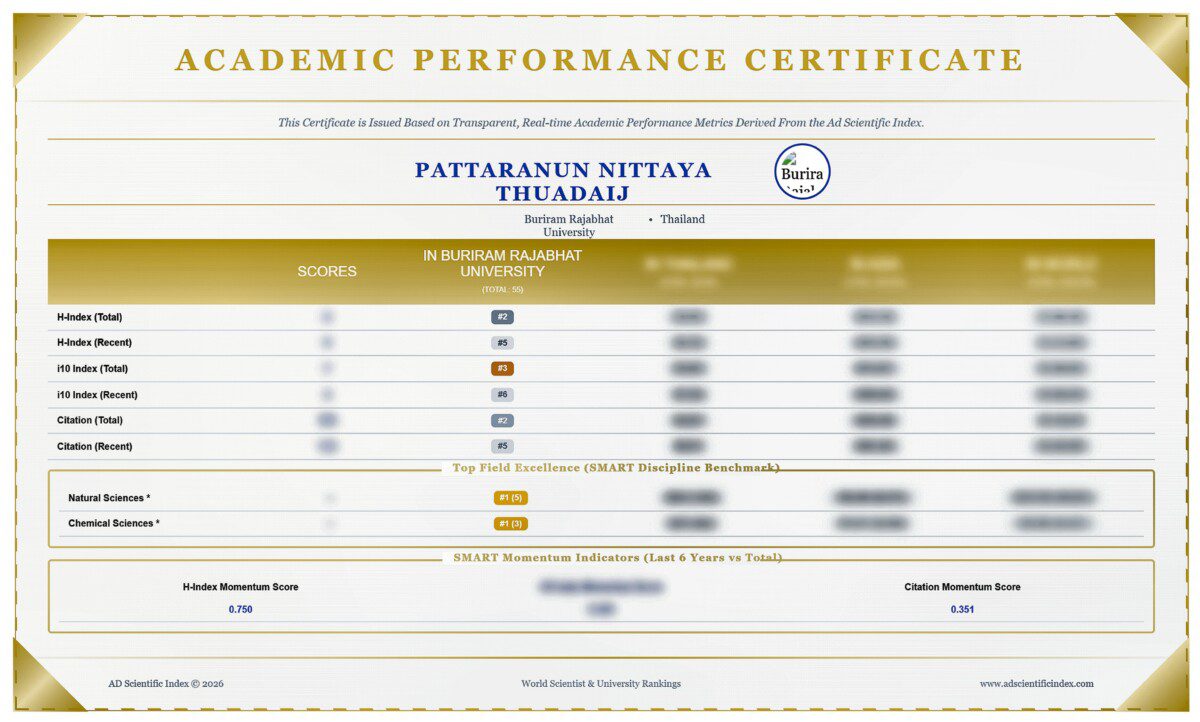
Task: Click the #1 (3) badge for Chemical Sciences
Action: (510, 523)
